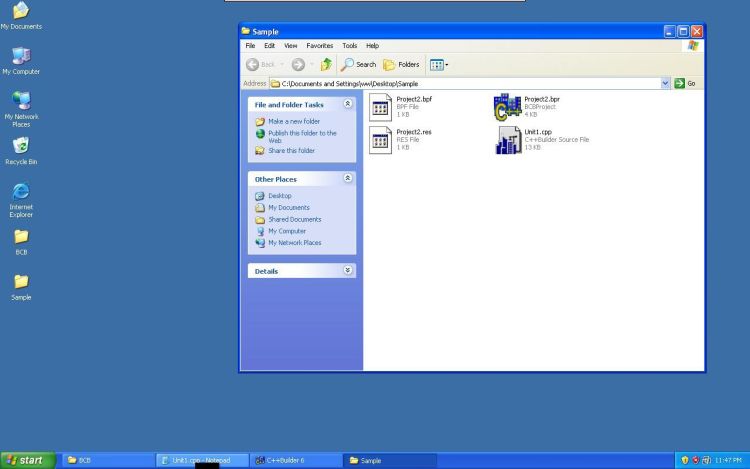Click the Start button
Image resolution: width=750 pixels, height=469 pixels.
point(28,460)
